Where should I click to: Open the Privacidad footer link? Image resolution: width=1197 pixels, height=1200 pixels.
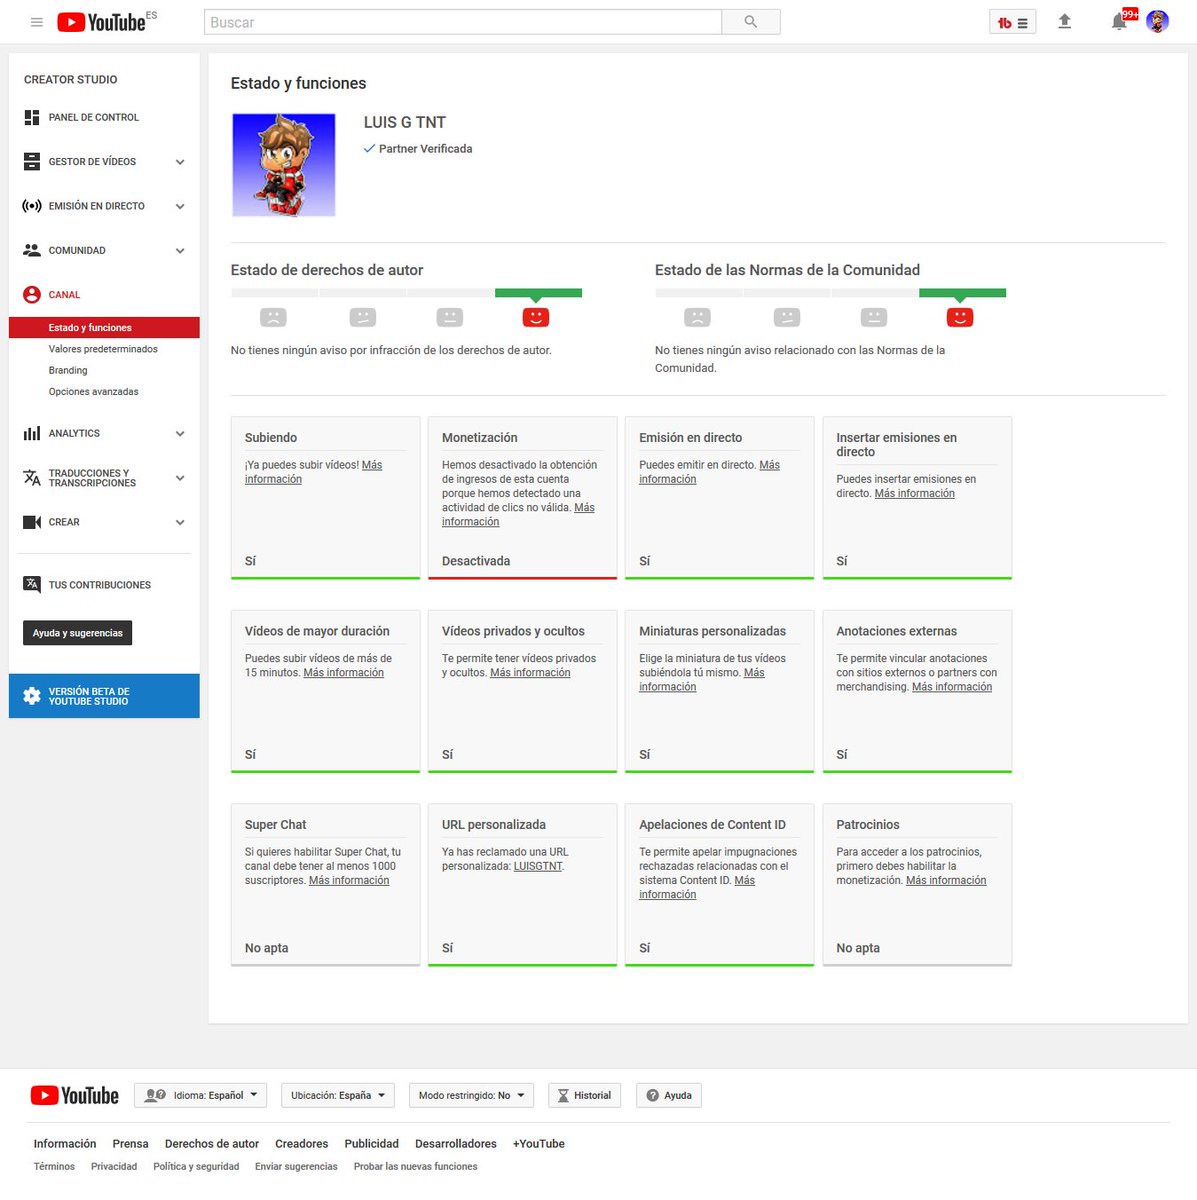pyautogui.click(x=114, y=1167)
